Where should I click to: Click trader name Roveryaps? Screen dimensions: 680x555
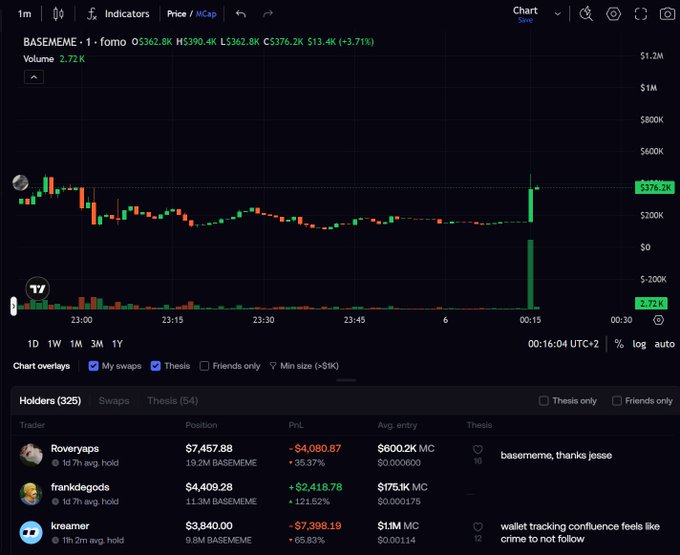point(75,448)
